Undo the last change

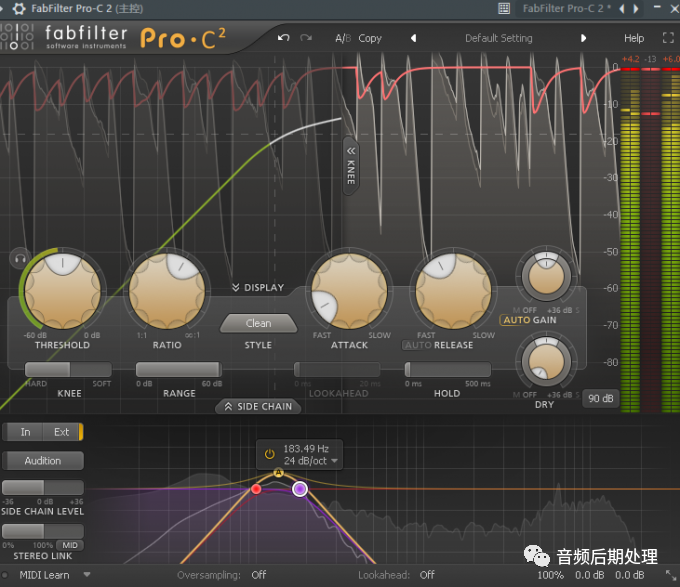click(x=284, y=38)
